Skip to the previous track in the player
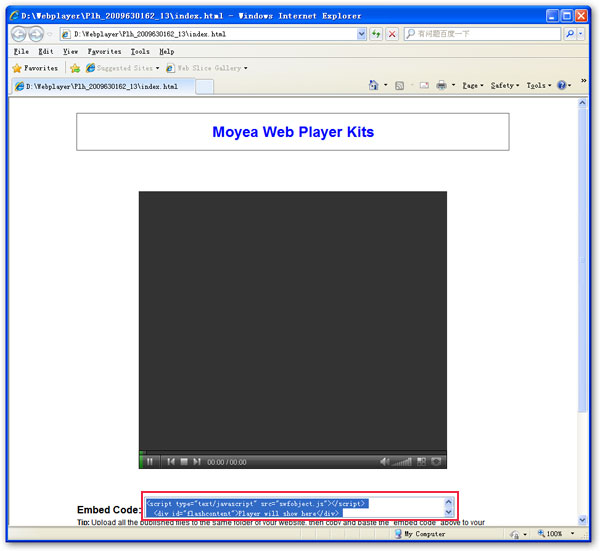 click(x=171, y=461)
